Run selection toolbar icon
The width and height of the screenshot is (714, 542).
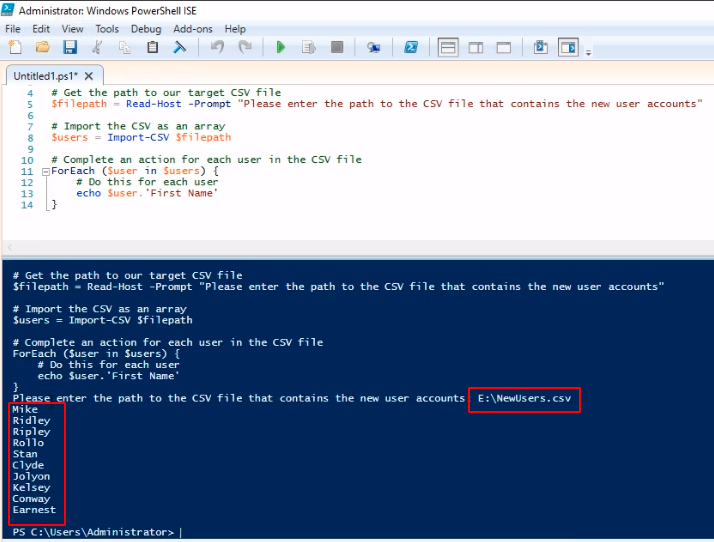pos(309,47)
